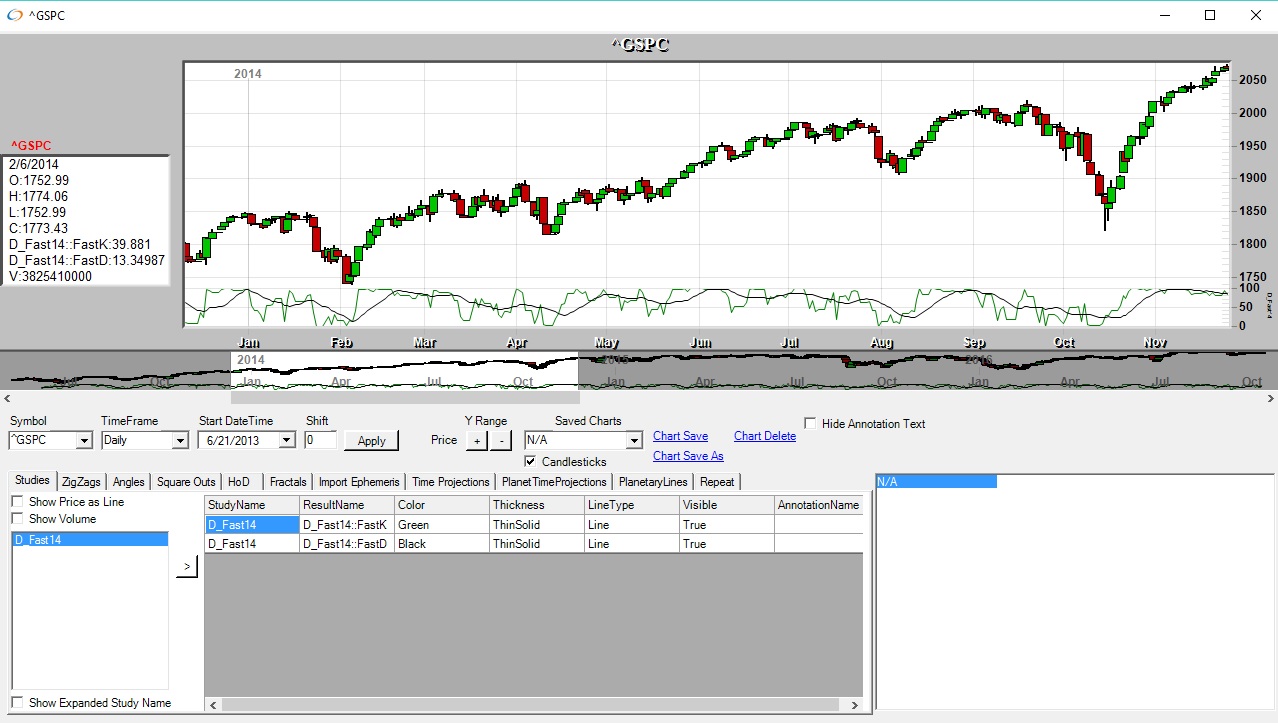Switch to the ZigZags tab
This screenshot has height=723, width=1278.
(x=81, y=482)
